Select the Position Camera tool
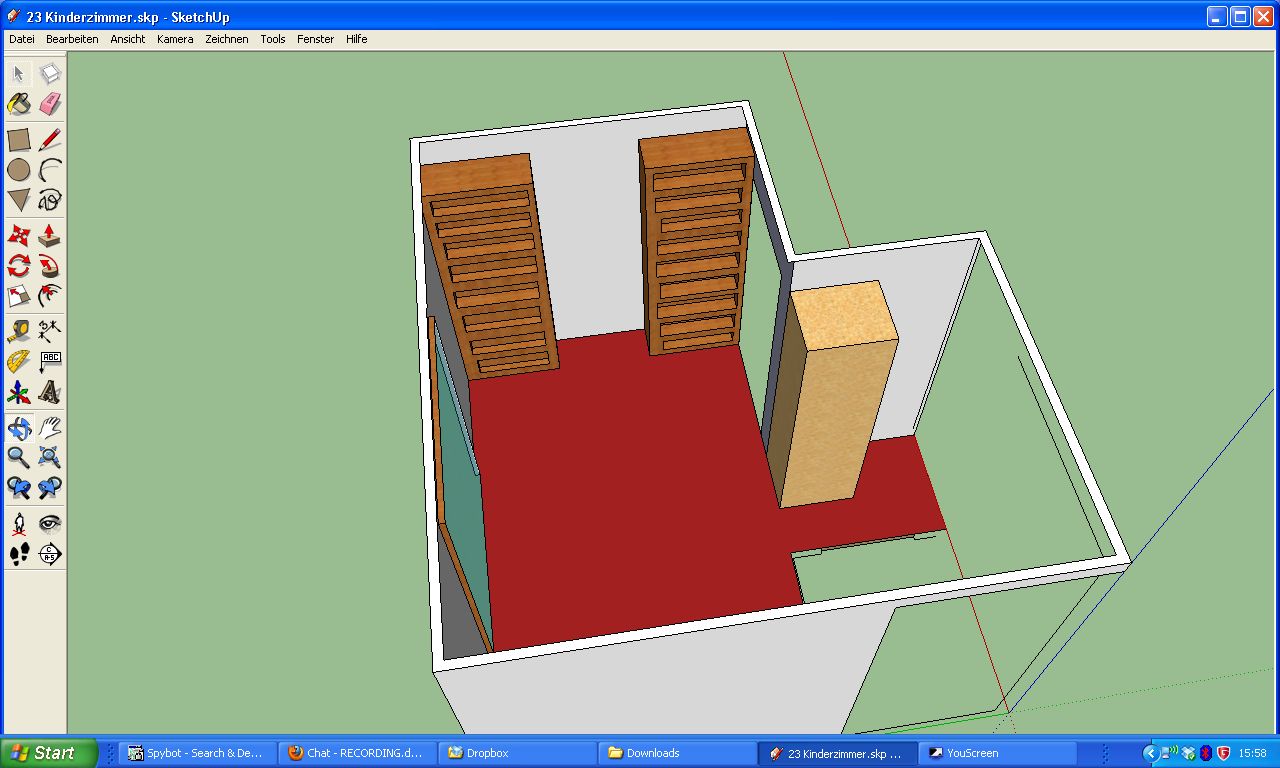 tap(19, 524)
